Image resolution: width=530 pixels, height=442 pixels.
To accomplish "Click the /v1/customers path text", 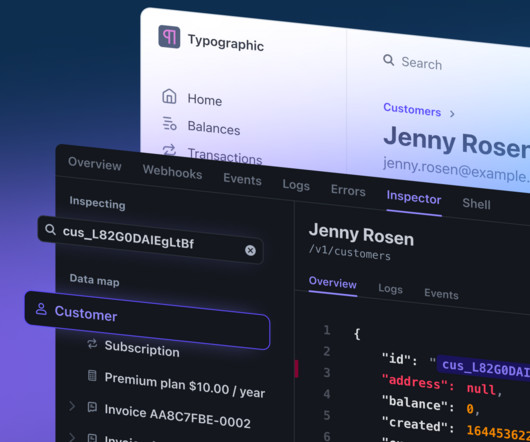I will click(350, 252).
